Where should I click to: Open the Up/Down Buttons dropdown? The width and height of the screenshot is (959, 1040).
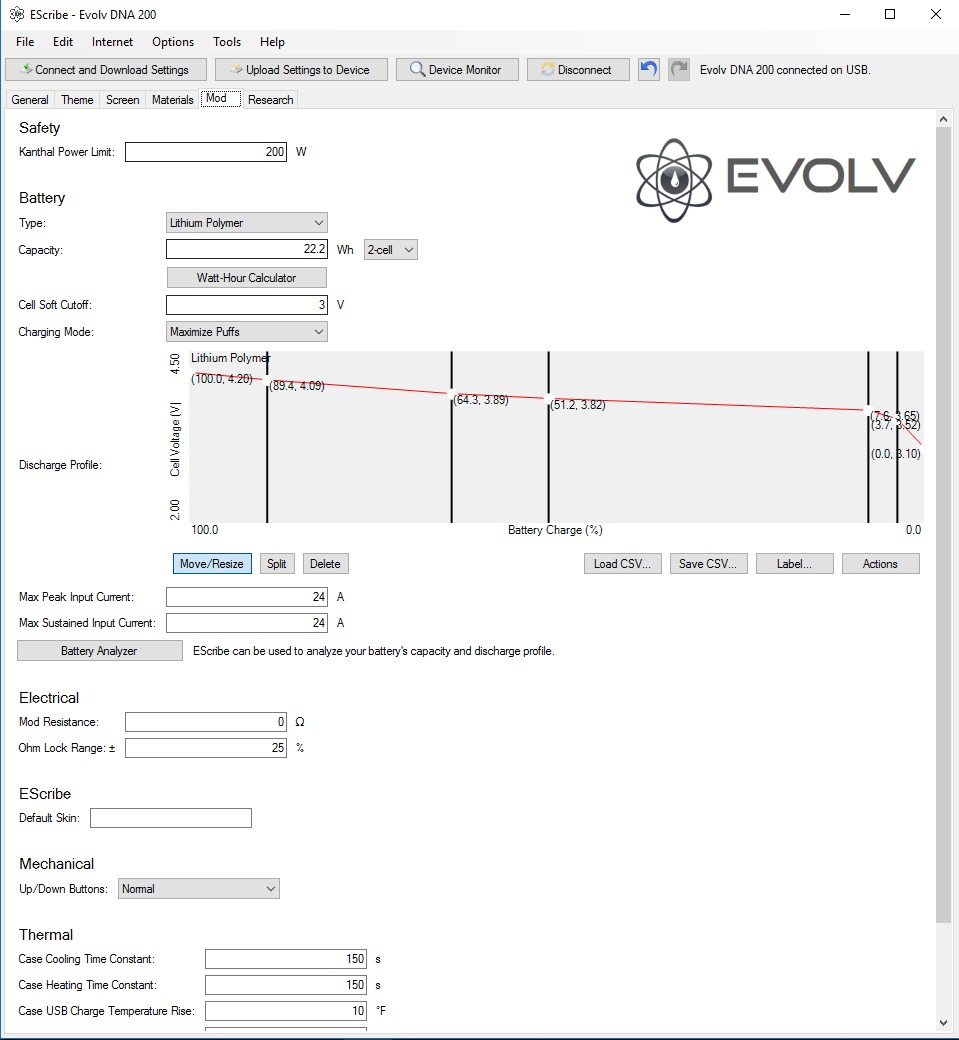pos(198,888)
